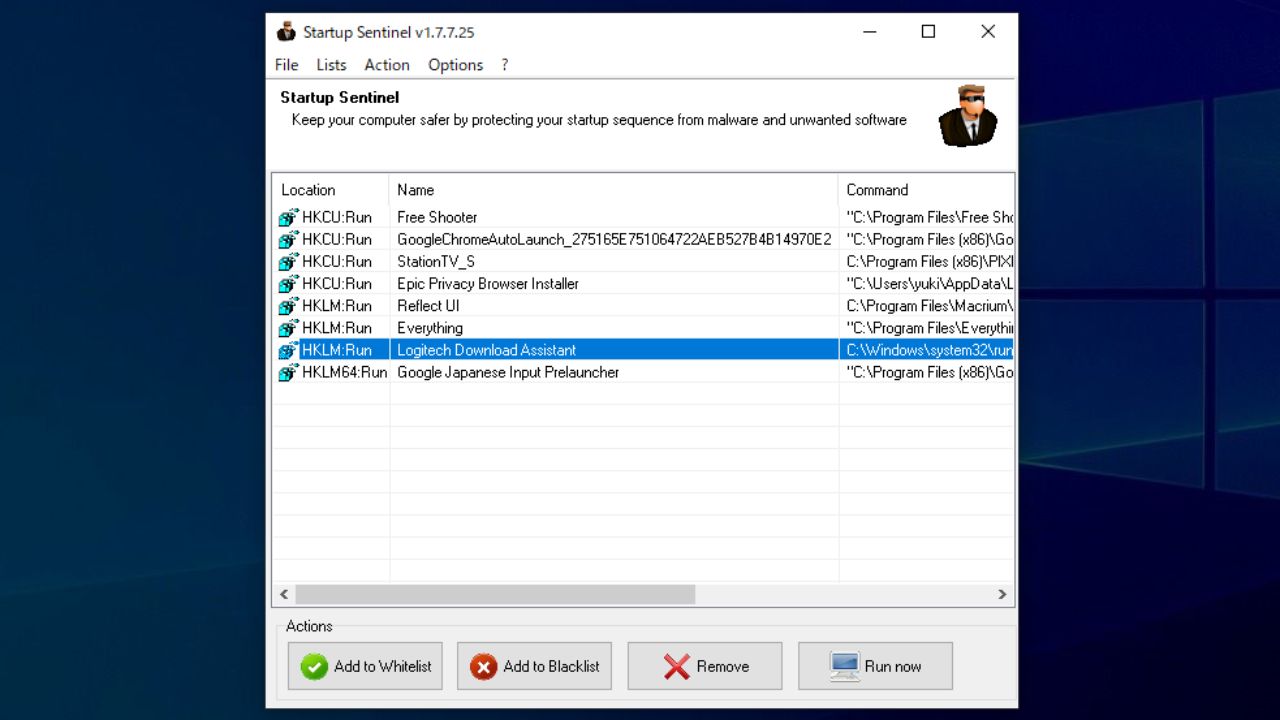Maximize the Startup Sentinel window
1280x720 pixels.
[928, 32]
